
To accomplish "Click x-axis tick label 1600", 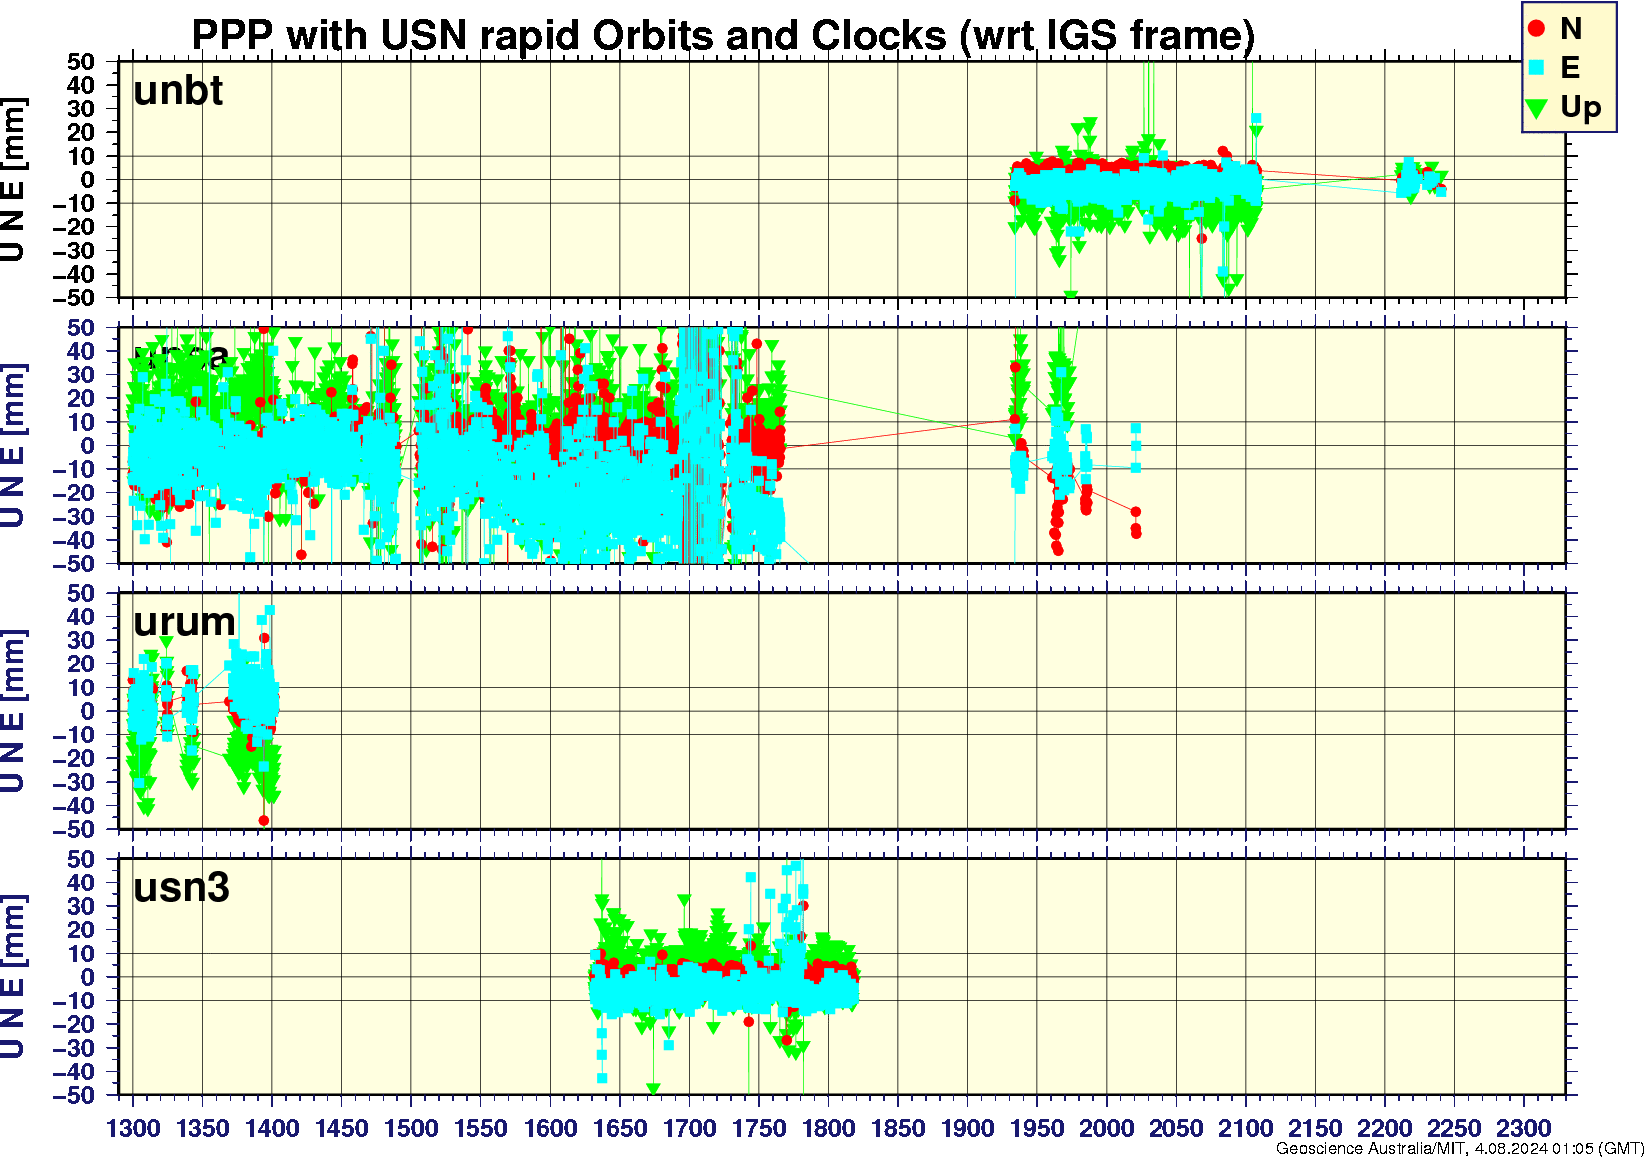I will (550, 1128).
